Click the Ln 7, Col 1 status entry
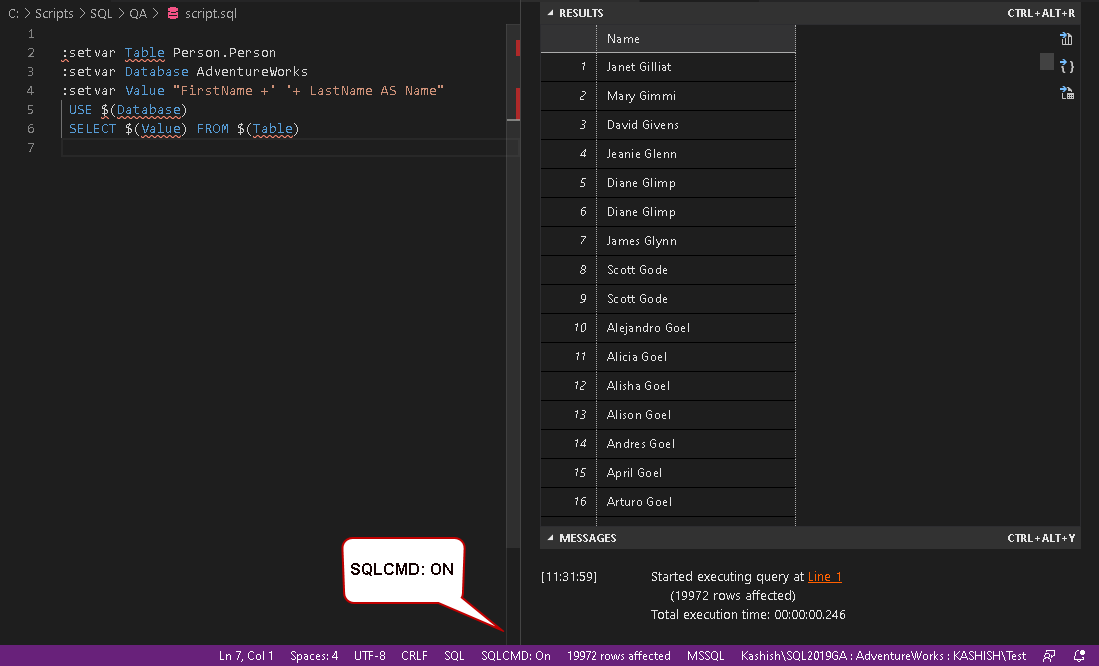 (246, 655)
